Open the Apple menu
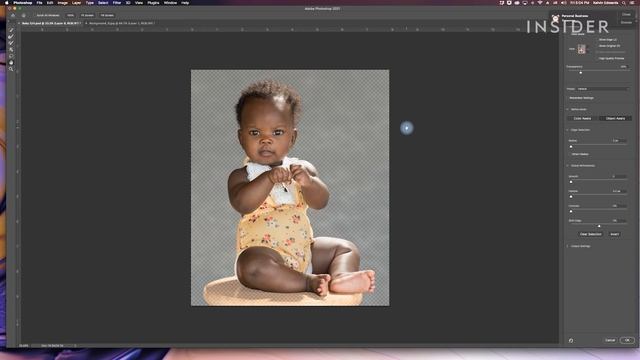The height and width of the screenshot is (360, 640). point(7,2)
